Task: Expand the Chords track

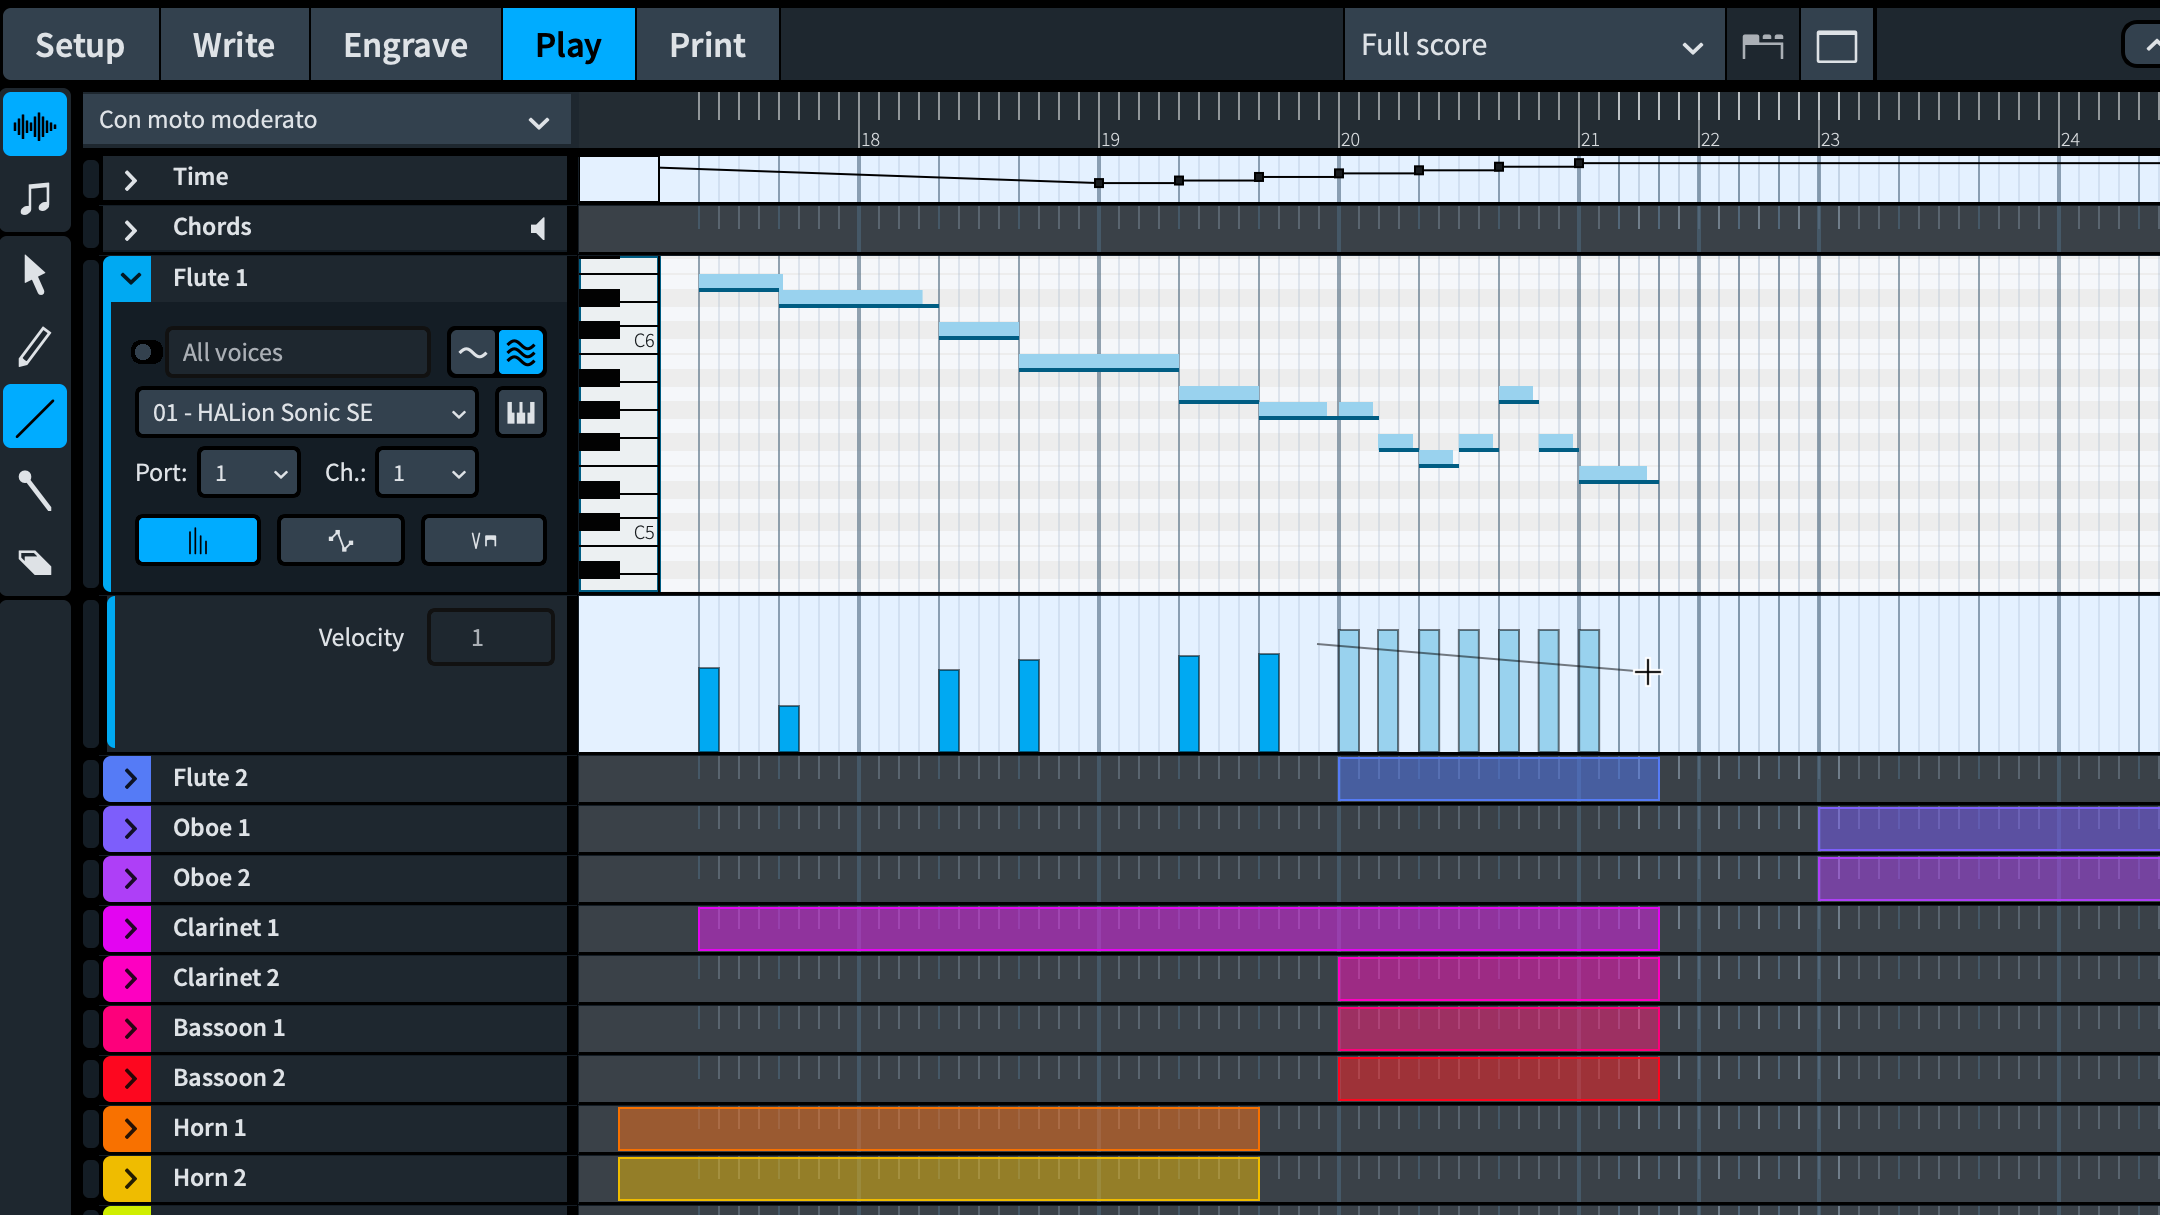Action: (x=130, y=229)
